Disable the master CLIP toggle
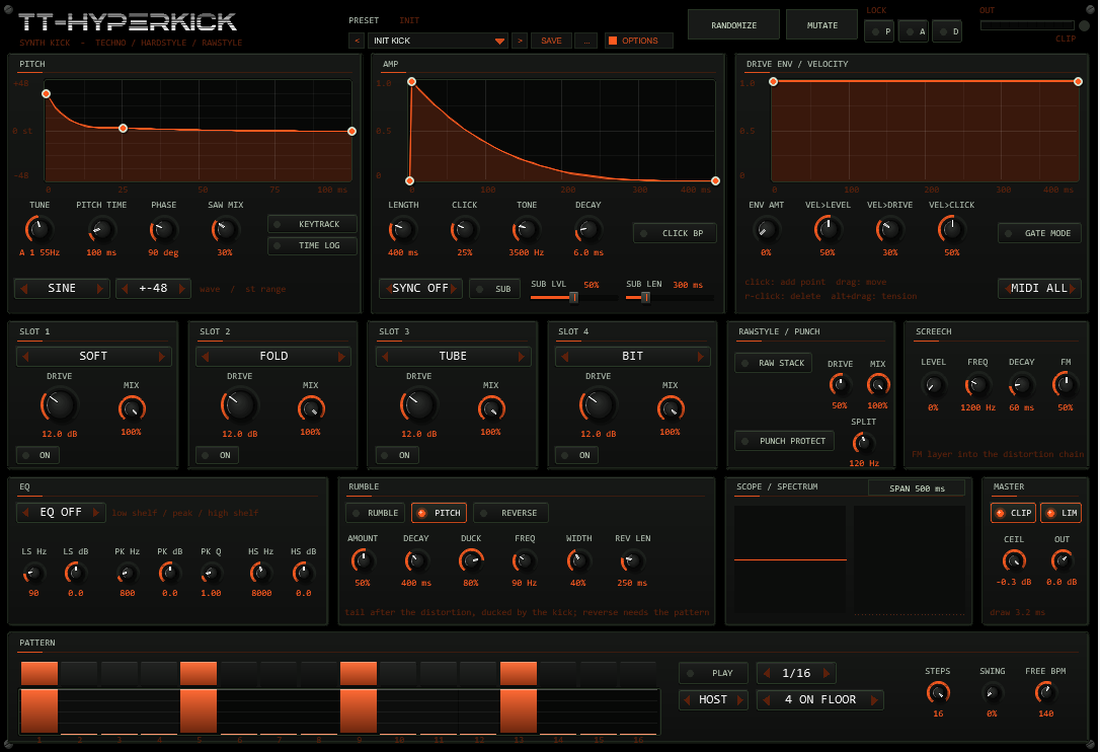This screenshot has width=1100, height=752. [1013, 513]
